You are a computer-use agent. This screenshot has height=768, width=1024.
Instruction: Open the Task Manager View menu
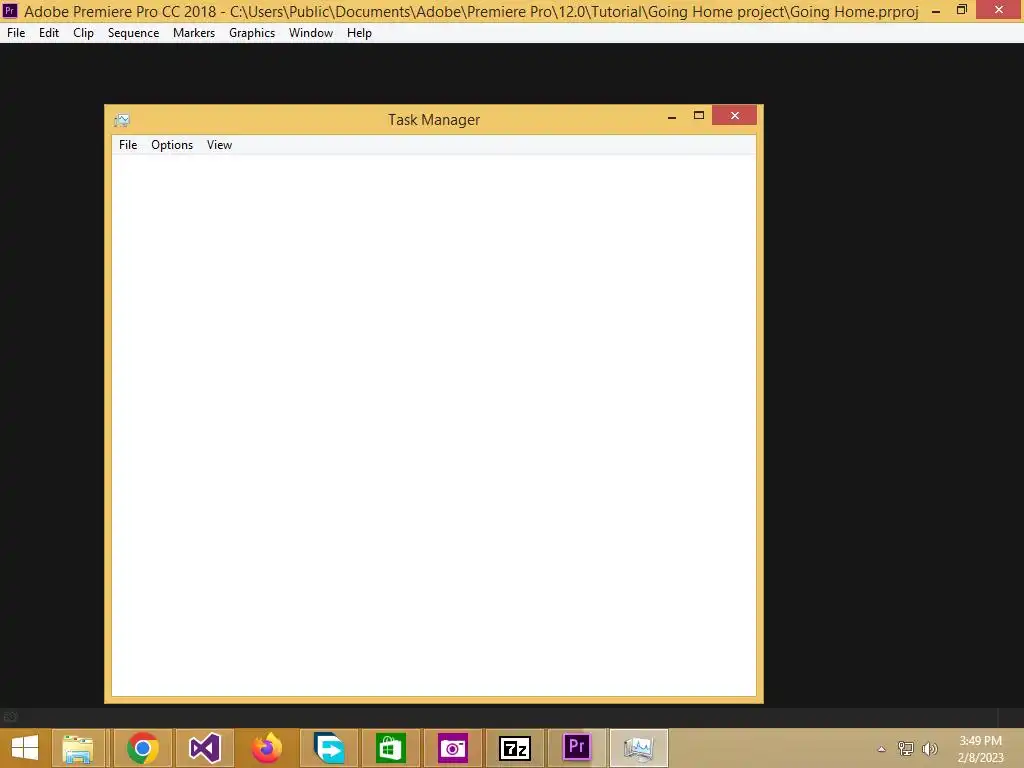pos(219,145)
